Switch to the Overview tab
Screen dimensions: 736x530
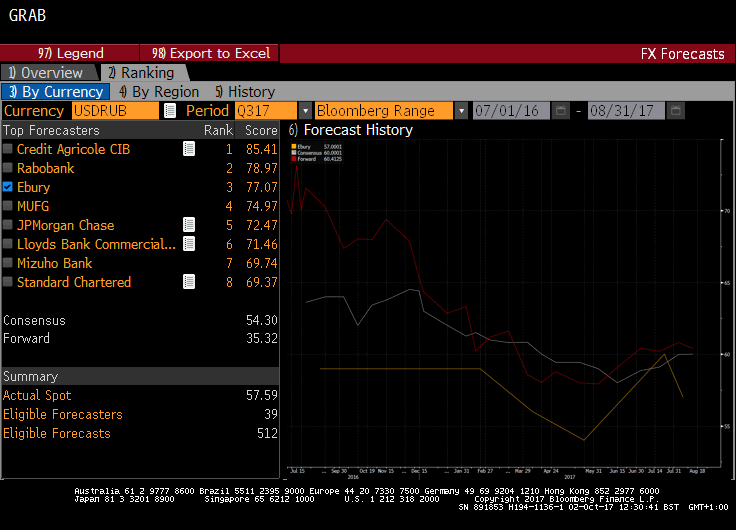[x=49, y=73]
